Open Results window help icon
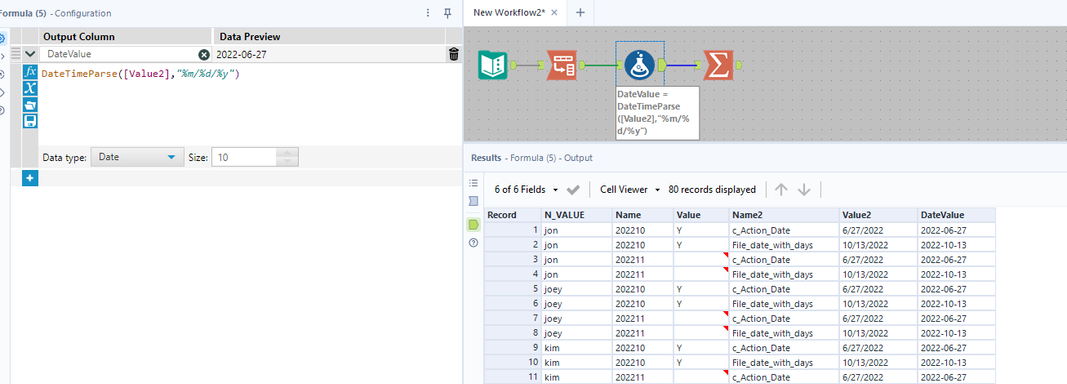This screenshot has height=384, width=1067. pos(474,242)
